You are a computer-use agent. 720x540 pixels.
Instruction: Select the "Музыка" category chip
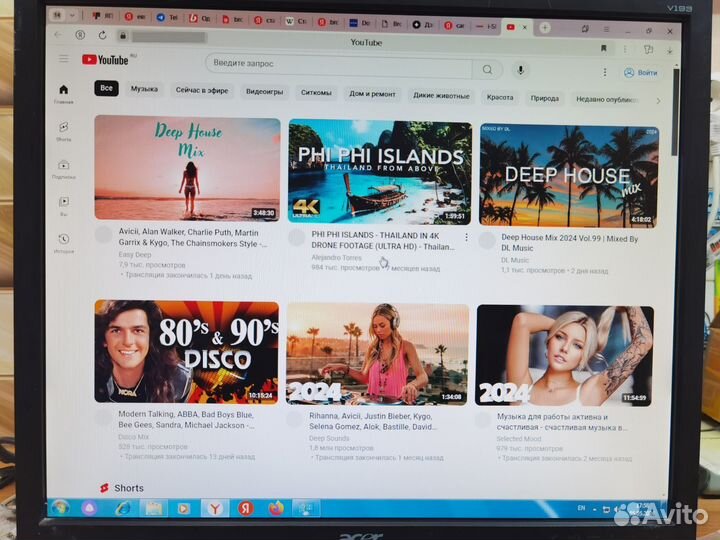coord(144,89)
